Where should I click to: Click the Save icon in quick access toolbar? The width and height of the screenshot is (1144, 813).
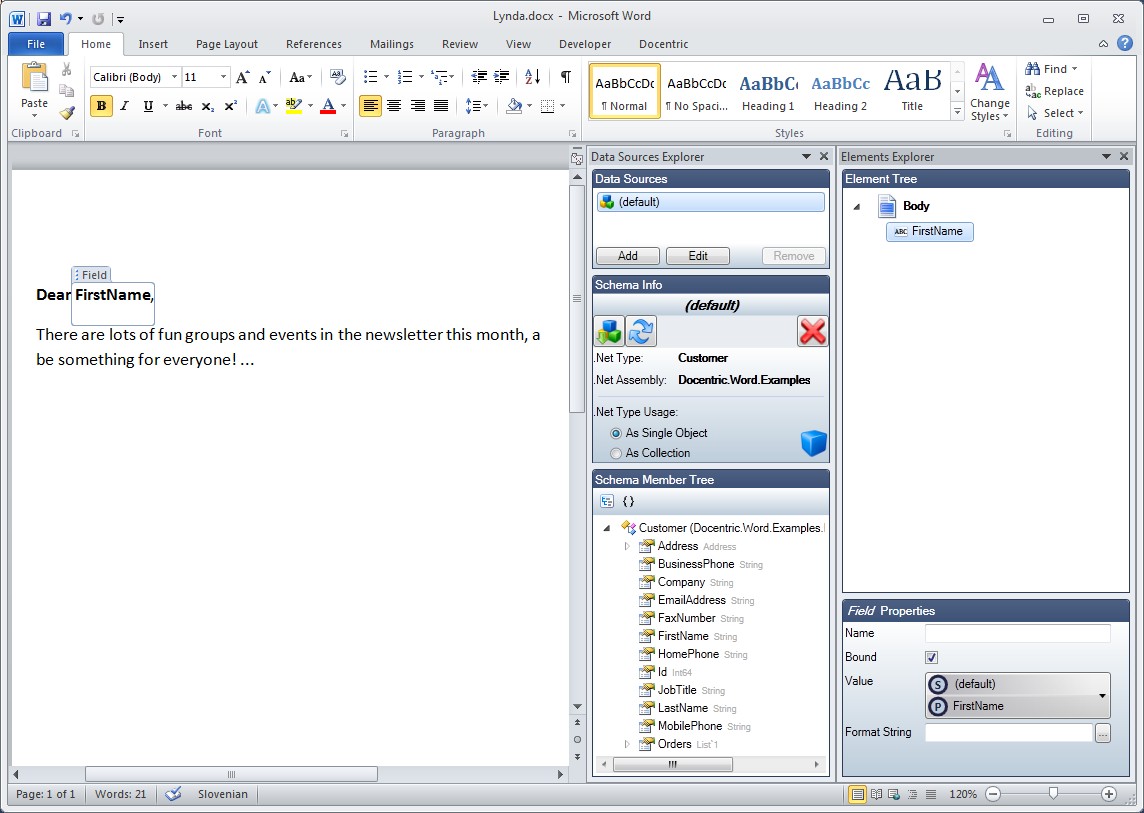pos(44,19)
